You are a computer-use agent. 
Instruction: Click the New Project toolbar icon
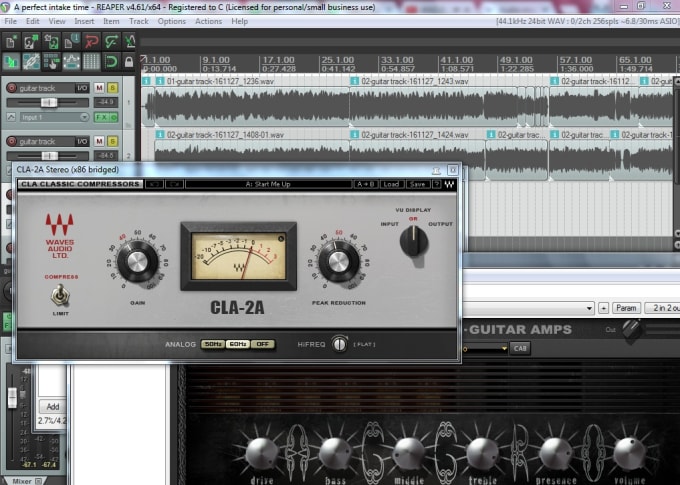click(10, 42)
